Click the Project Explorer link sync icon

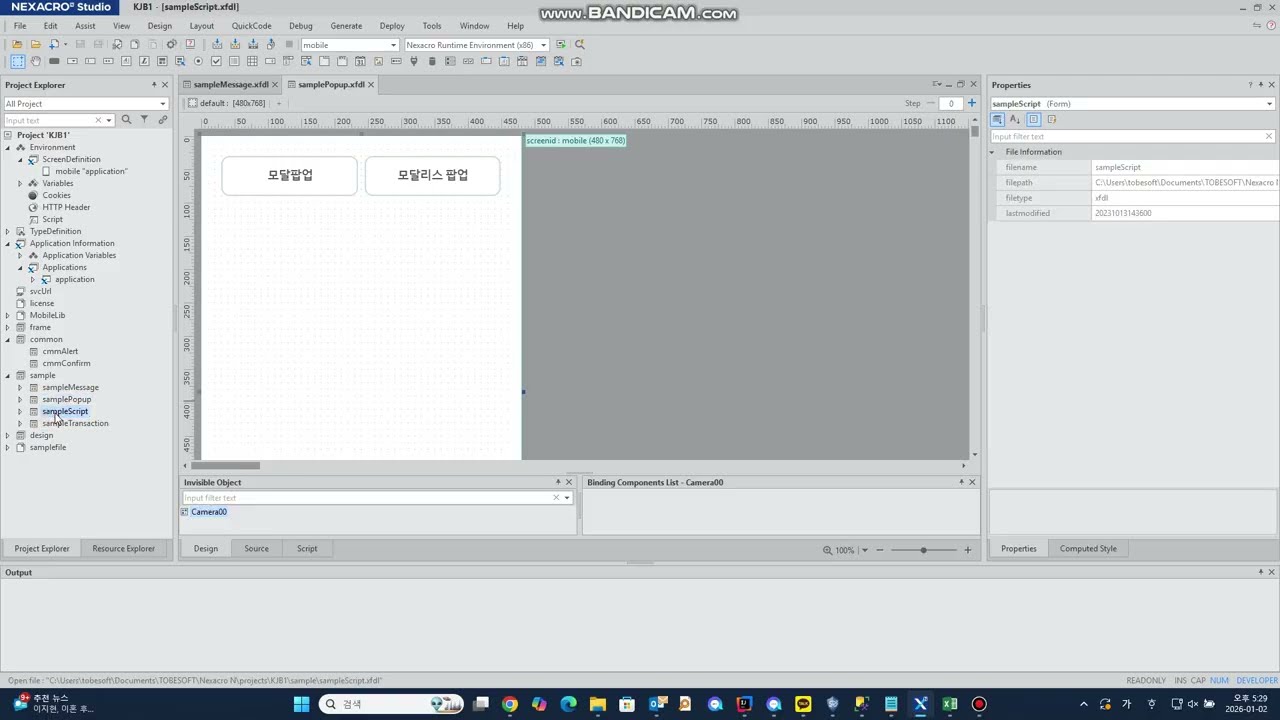coord(162,120)
